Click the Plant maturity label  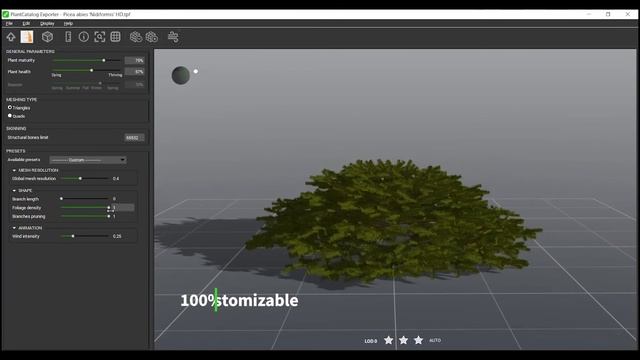[x=21, y=60]
